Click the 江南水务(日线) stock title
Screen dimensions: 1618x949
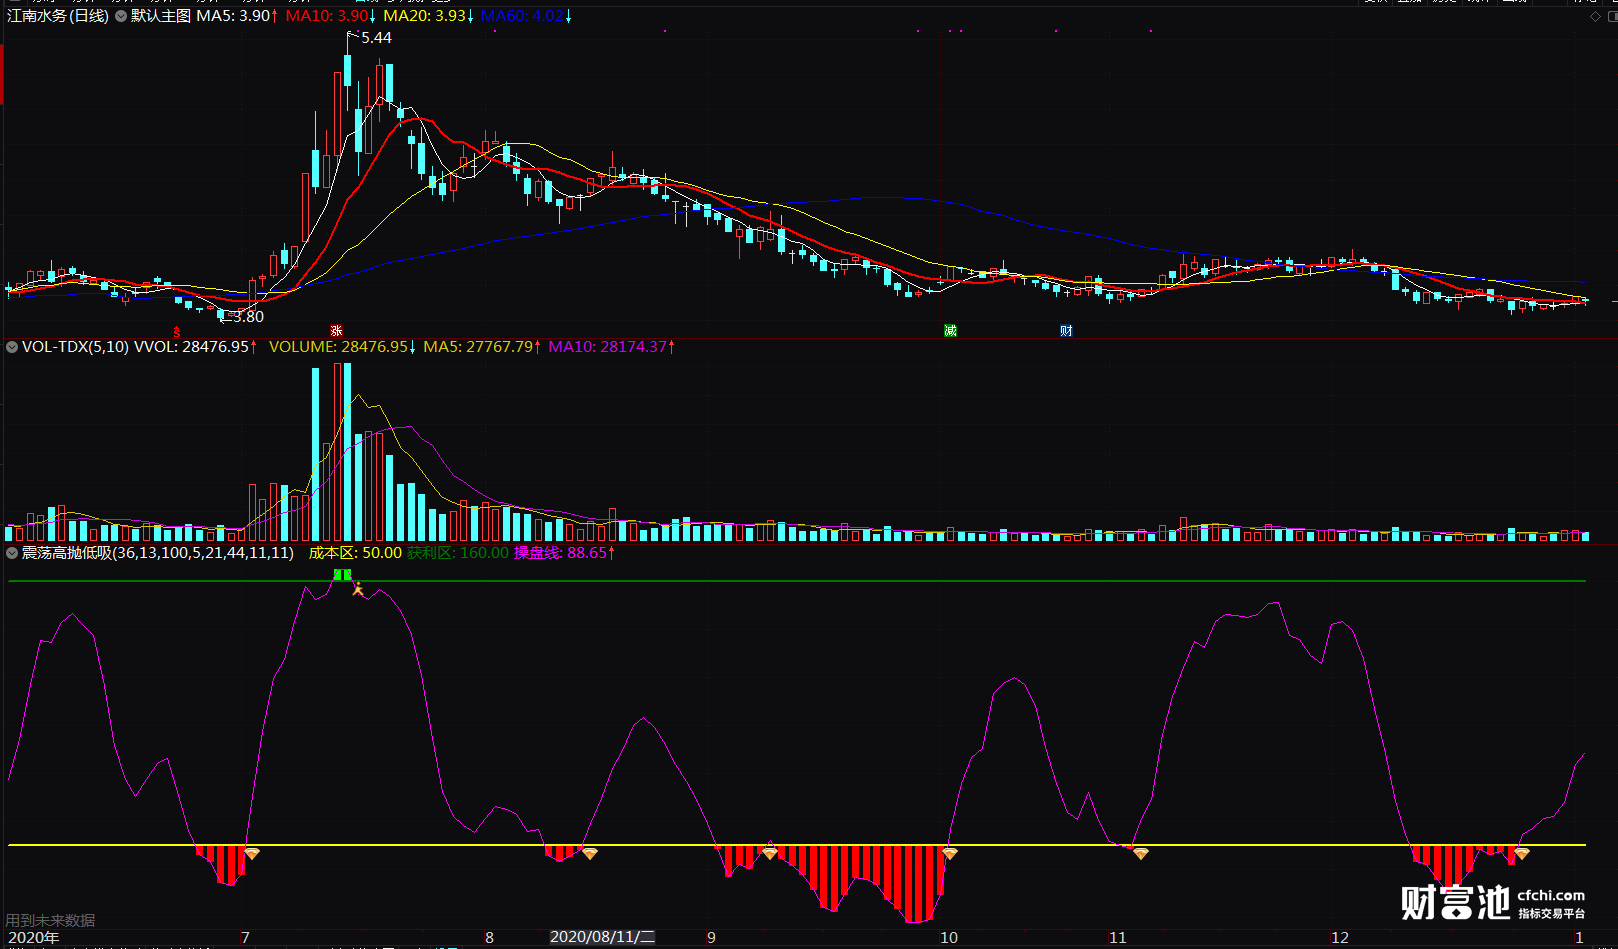coord(57,16)
